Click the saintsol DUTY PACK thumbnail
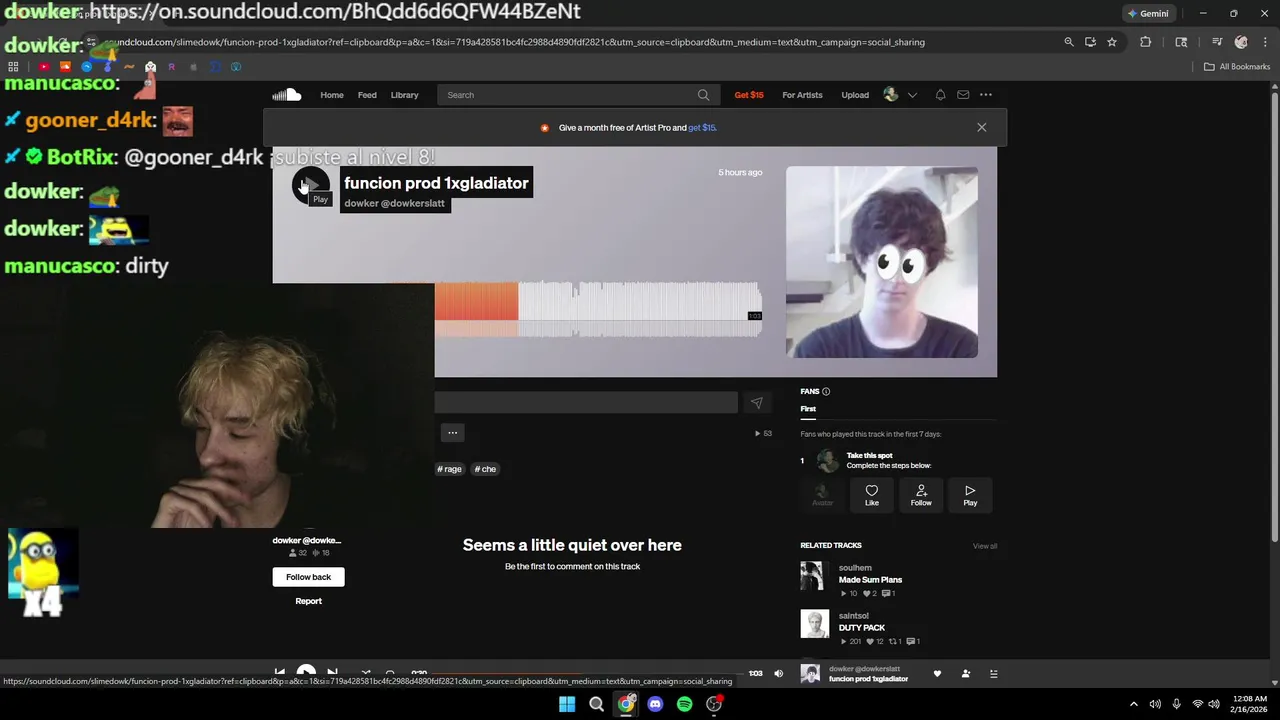The image size is (1280, 720). [x=815, y=624]
